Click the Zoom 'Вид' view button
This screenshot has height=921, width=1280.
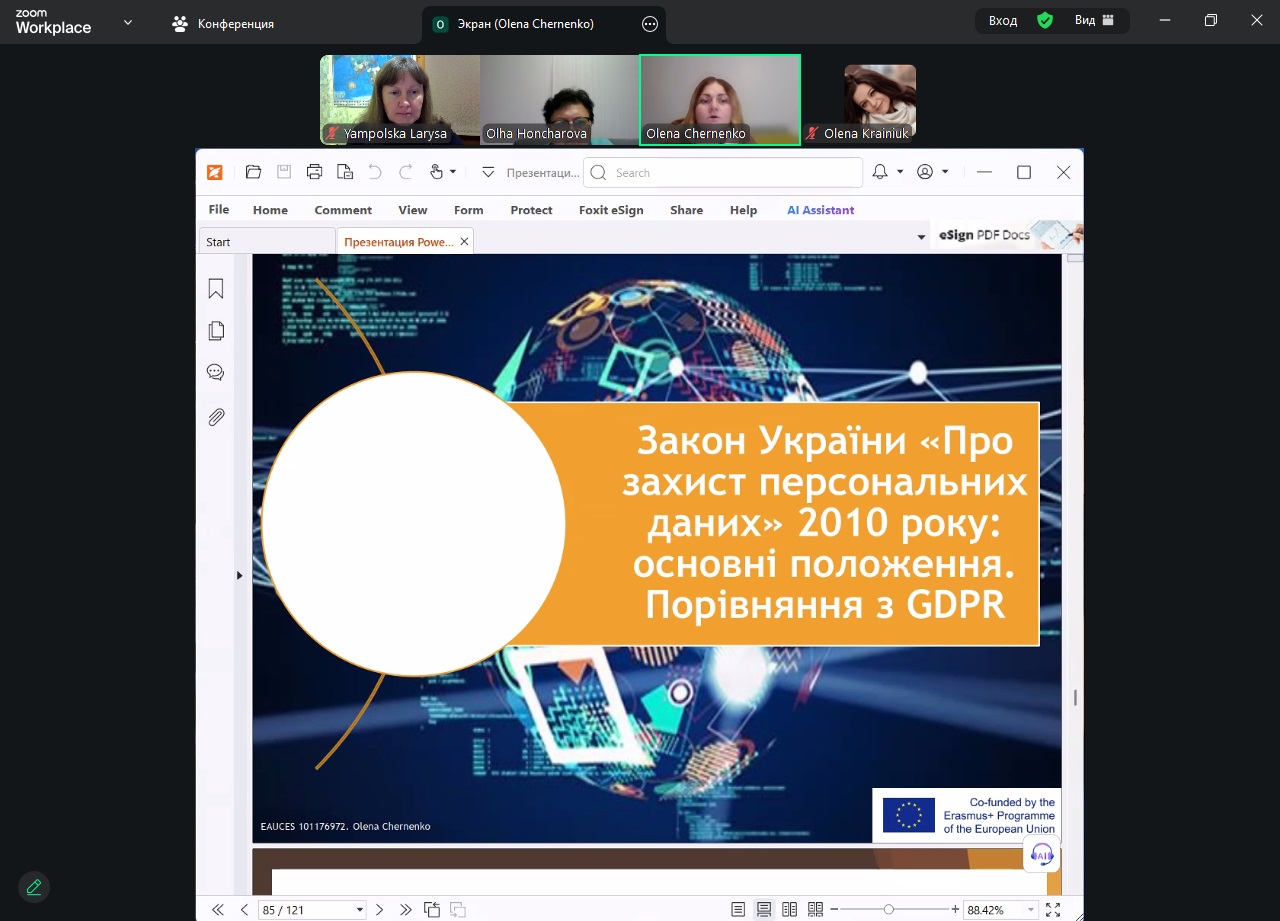[1094, 21]
